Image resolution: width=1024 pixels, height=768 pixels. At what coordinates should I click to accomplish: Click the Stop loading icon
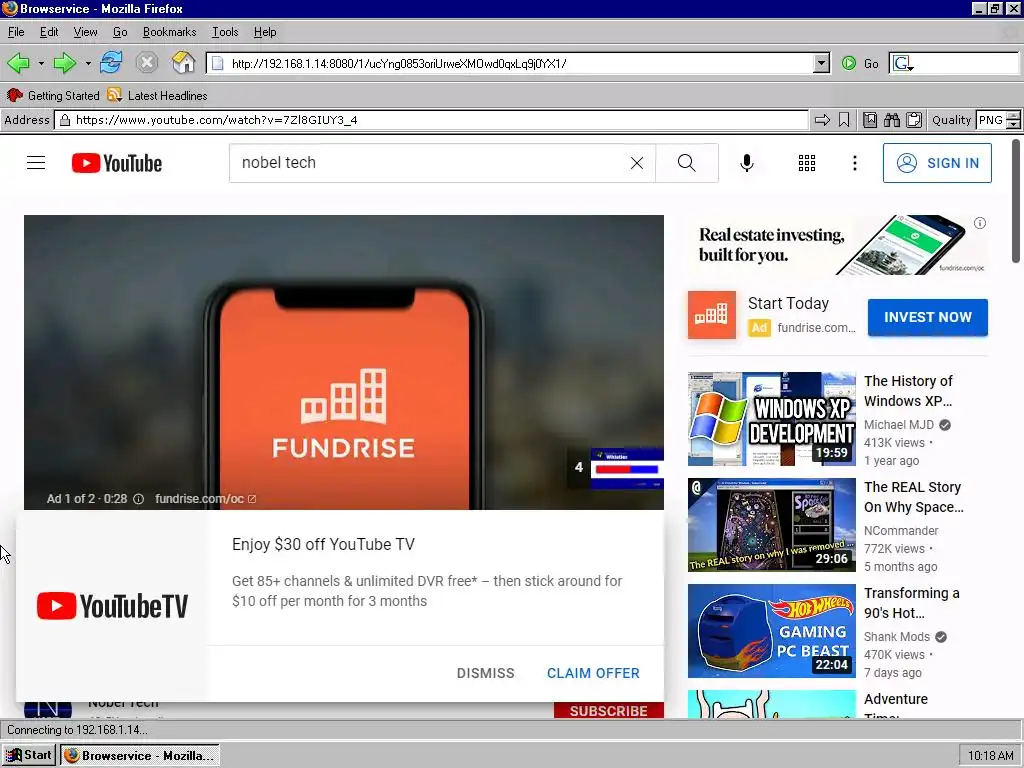(x=147, y=63)
